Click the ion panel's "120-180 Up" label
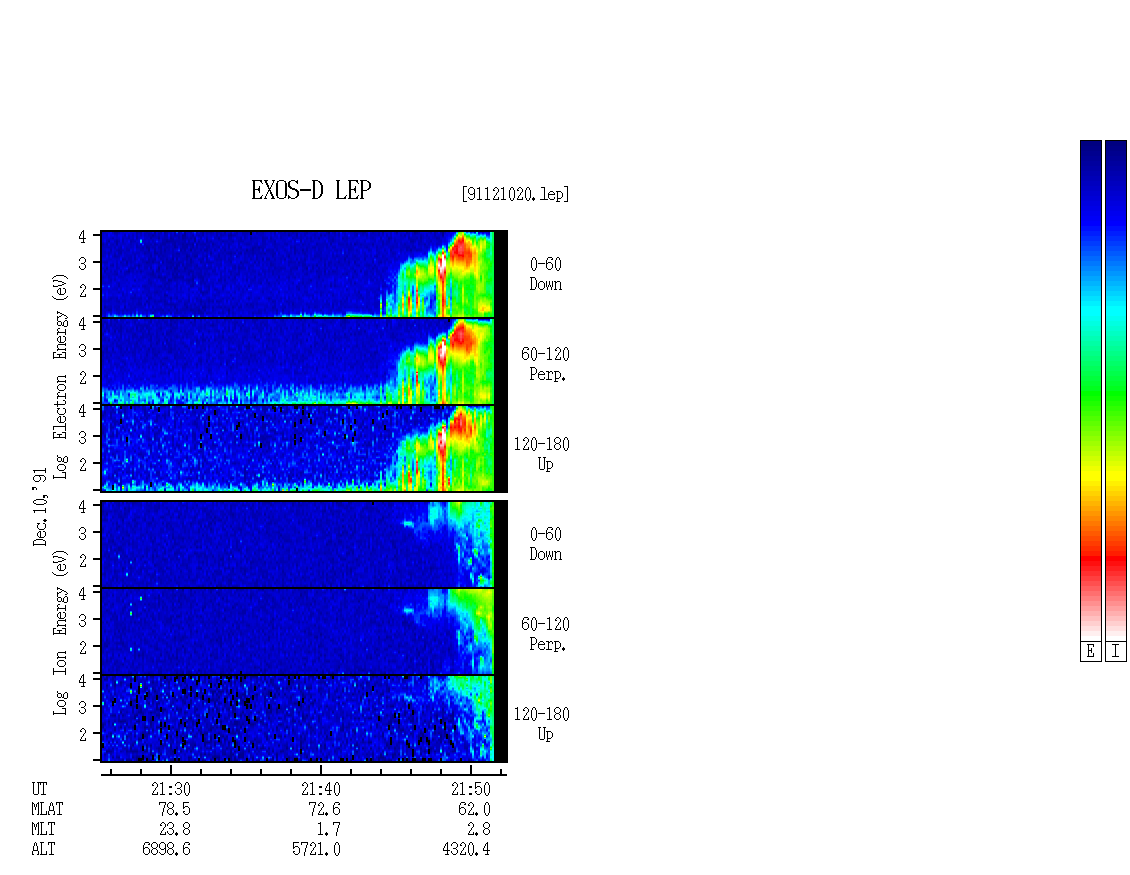 click(541, 724)
